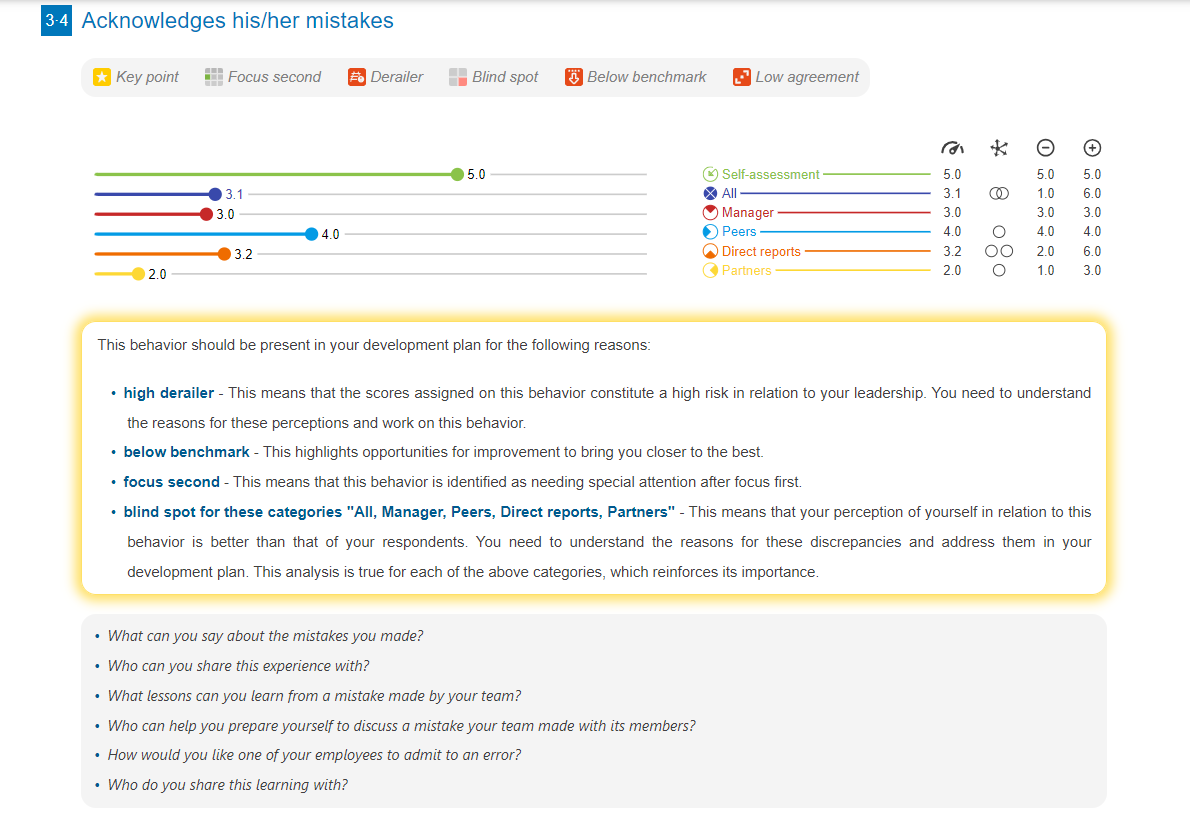This screenshot has width=1190, height=824.
Task: Toggle the Partners category indicator
Action: pos(710,270)
